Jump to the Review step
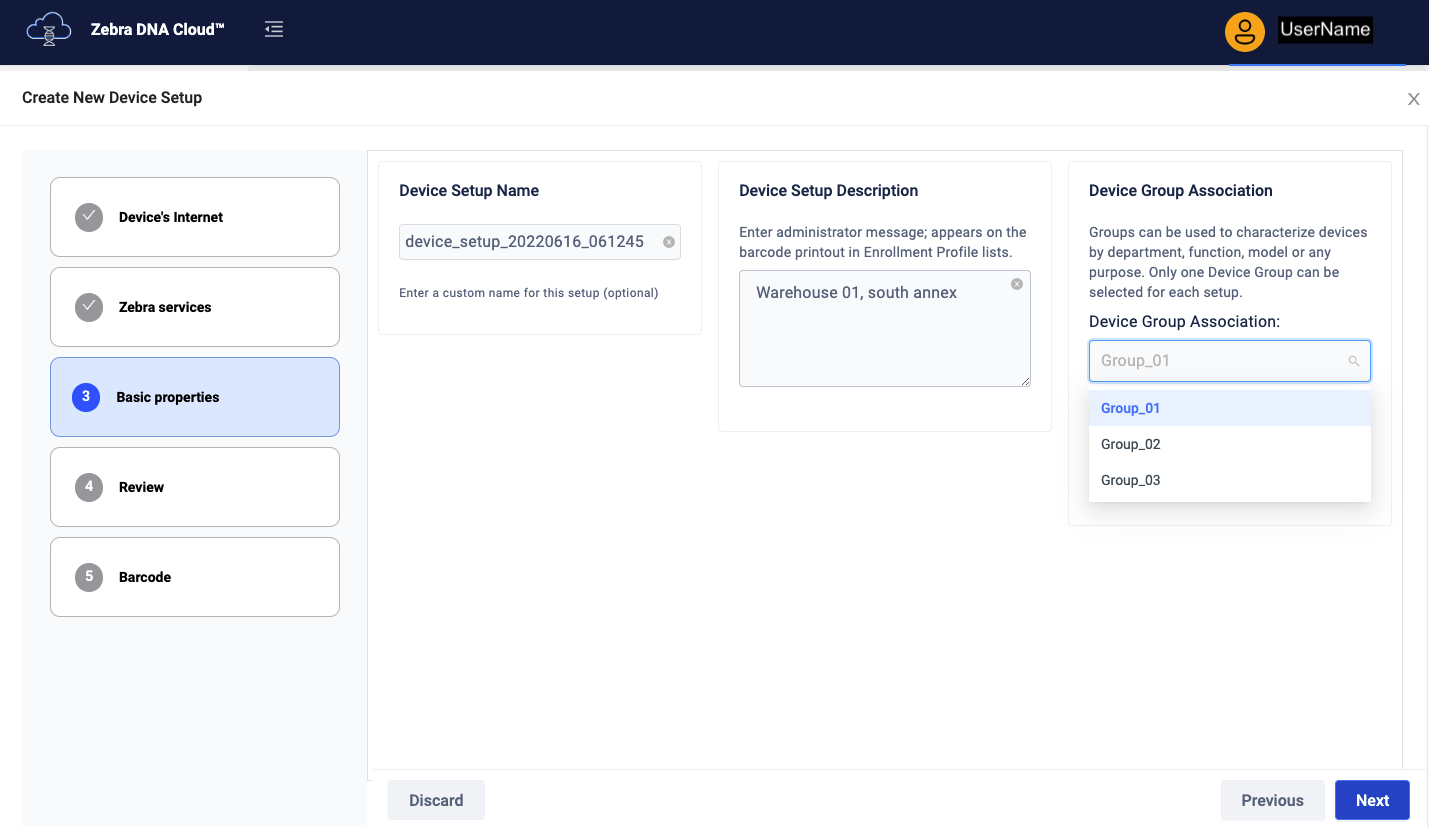This screenshot has height=827, width=1429. click(x=195, y=487)
